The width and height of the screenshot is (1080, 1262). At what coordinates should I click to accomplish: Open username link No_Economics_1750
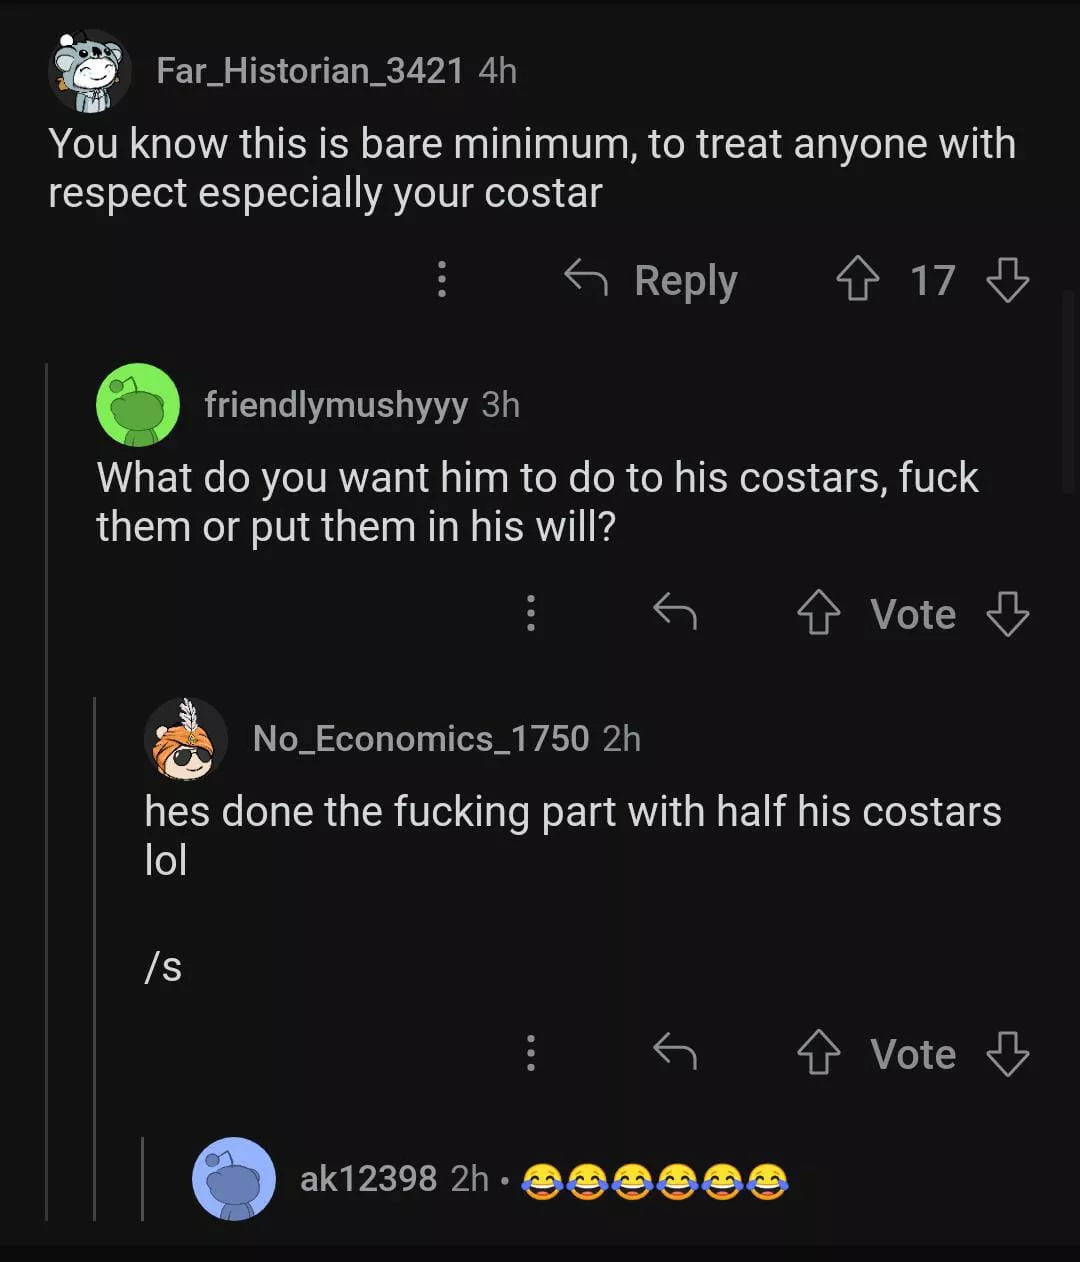tap(421, 739)
